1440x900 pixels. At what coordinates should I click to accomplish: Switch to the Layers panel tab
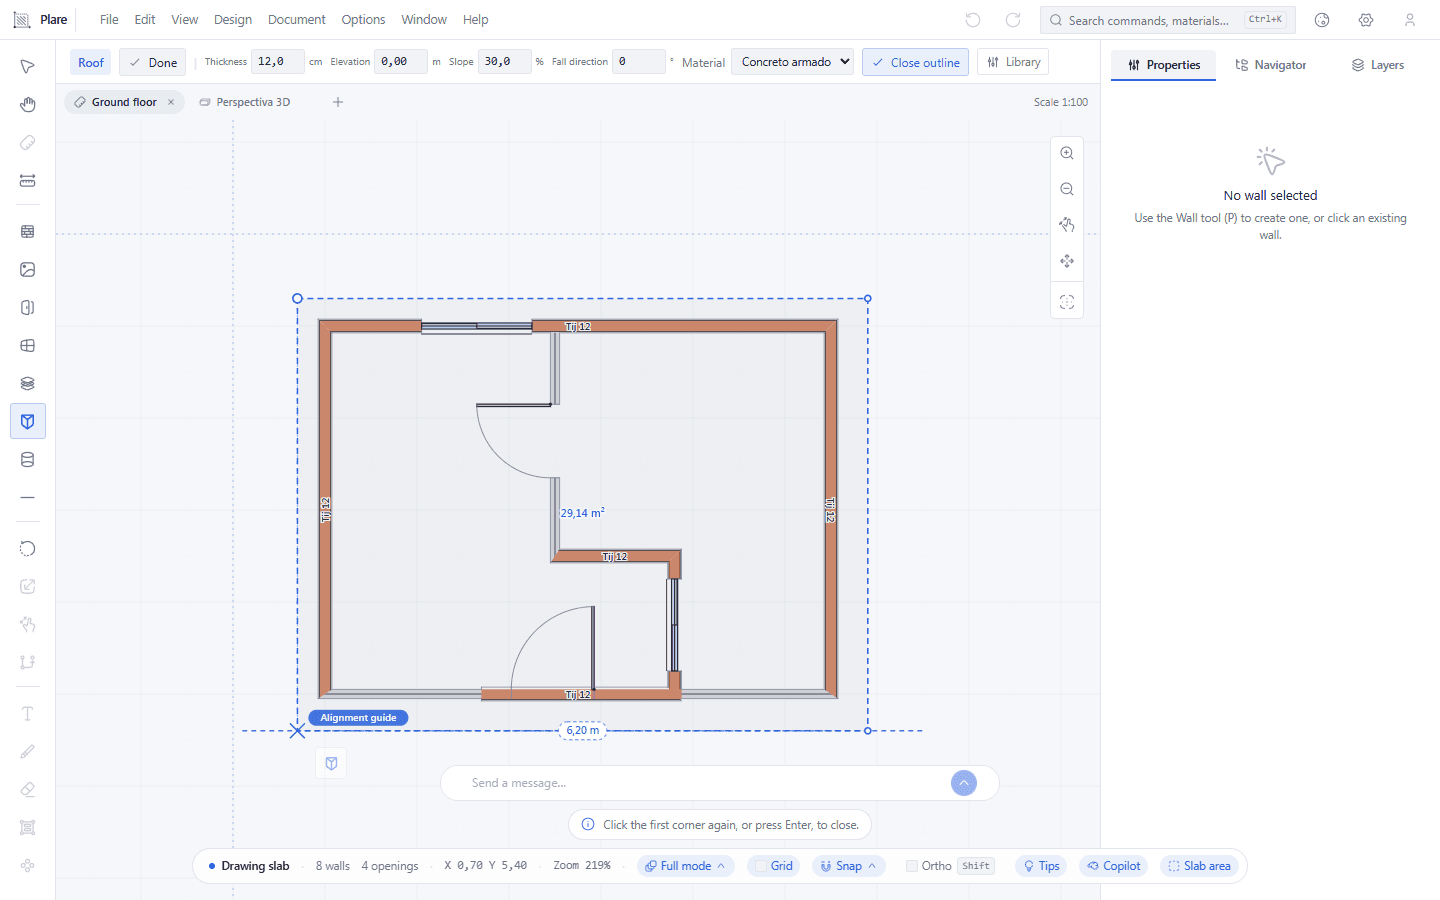pyautogui.click(x=1377, y=65)
